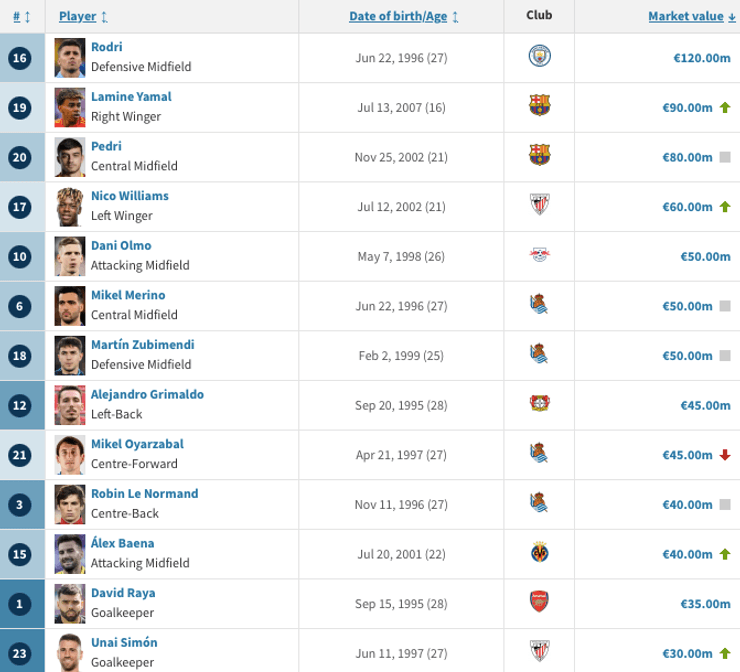
Task: Click Mikel Oyarzabal's €45.00m market value
Action: (687, 455)
